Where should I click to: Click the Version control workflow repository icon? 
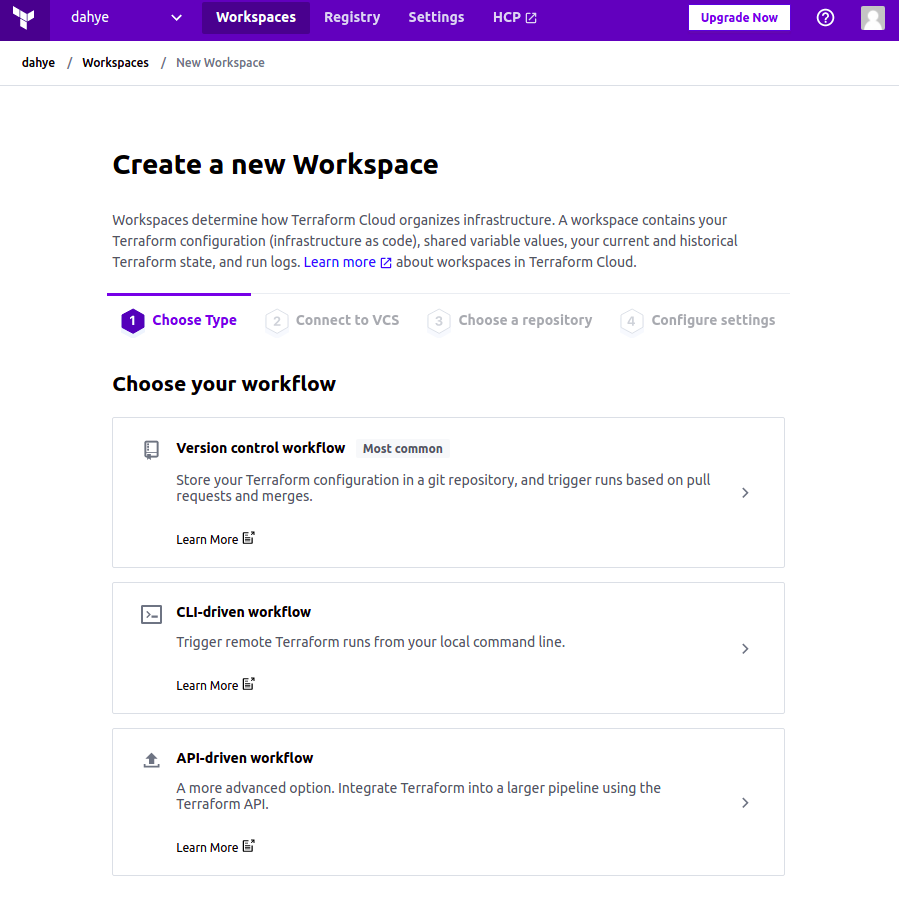click(x=151, y=450)
